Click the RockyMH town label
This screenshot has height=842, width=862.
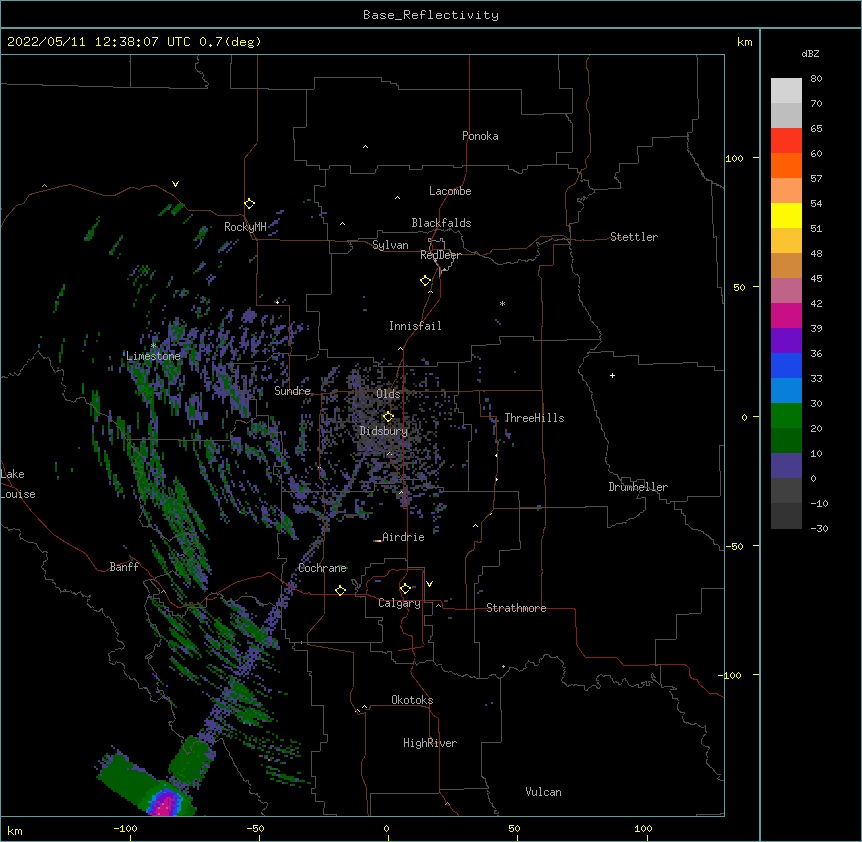coord(245,227)
